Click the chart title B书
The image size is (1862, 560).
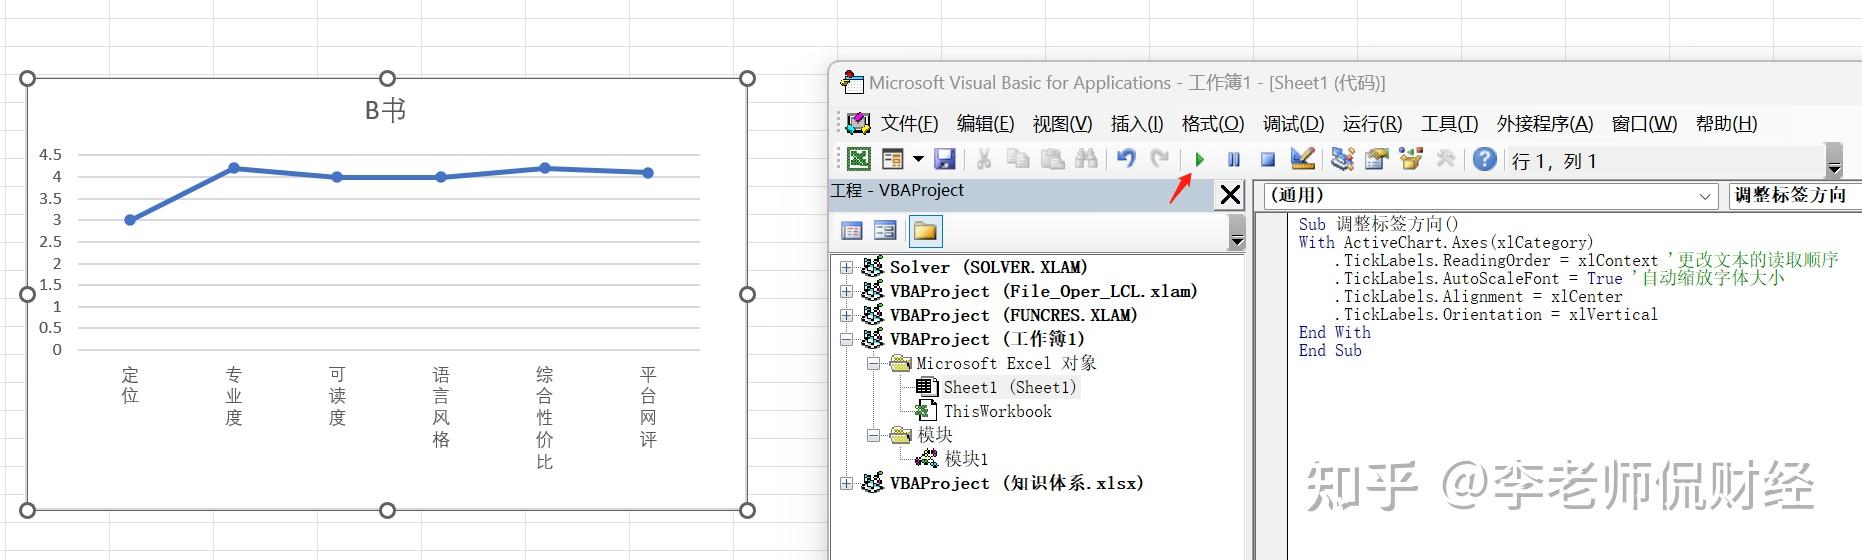pos(385,109)
